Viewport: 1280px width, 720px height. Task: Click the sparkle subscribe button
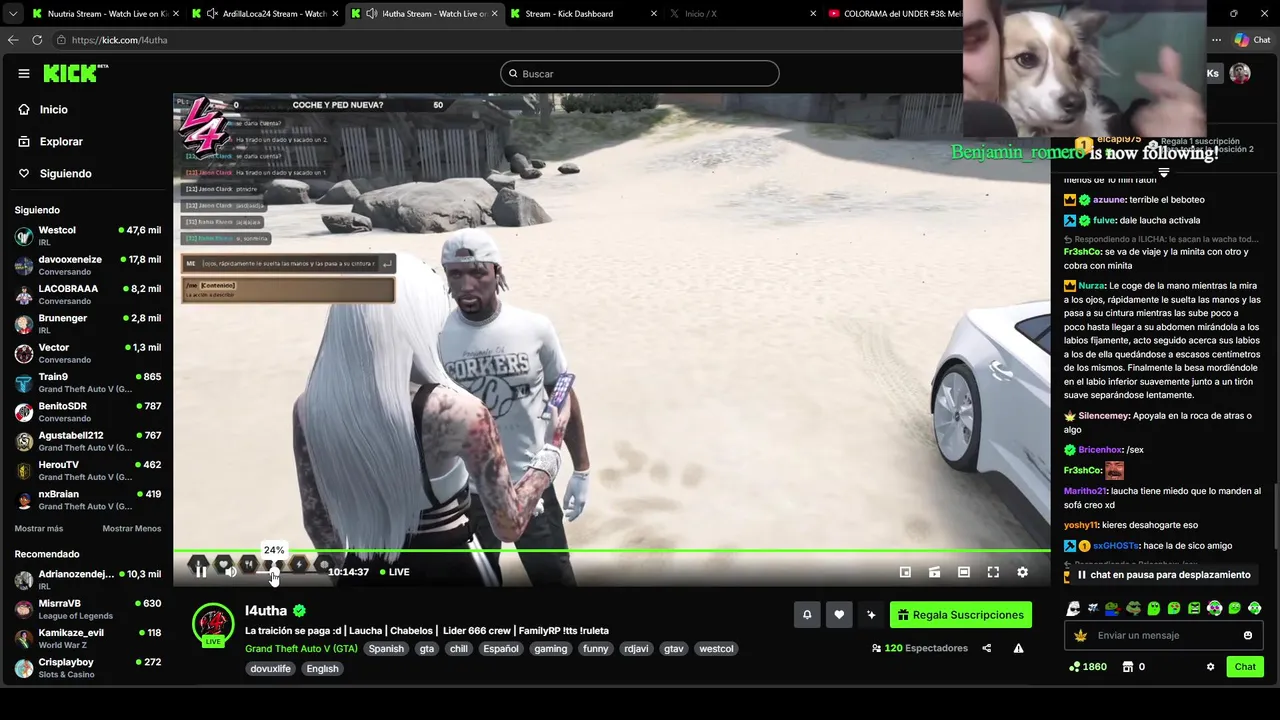871,615
